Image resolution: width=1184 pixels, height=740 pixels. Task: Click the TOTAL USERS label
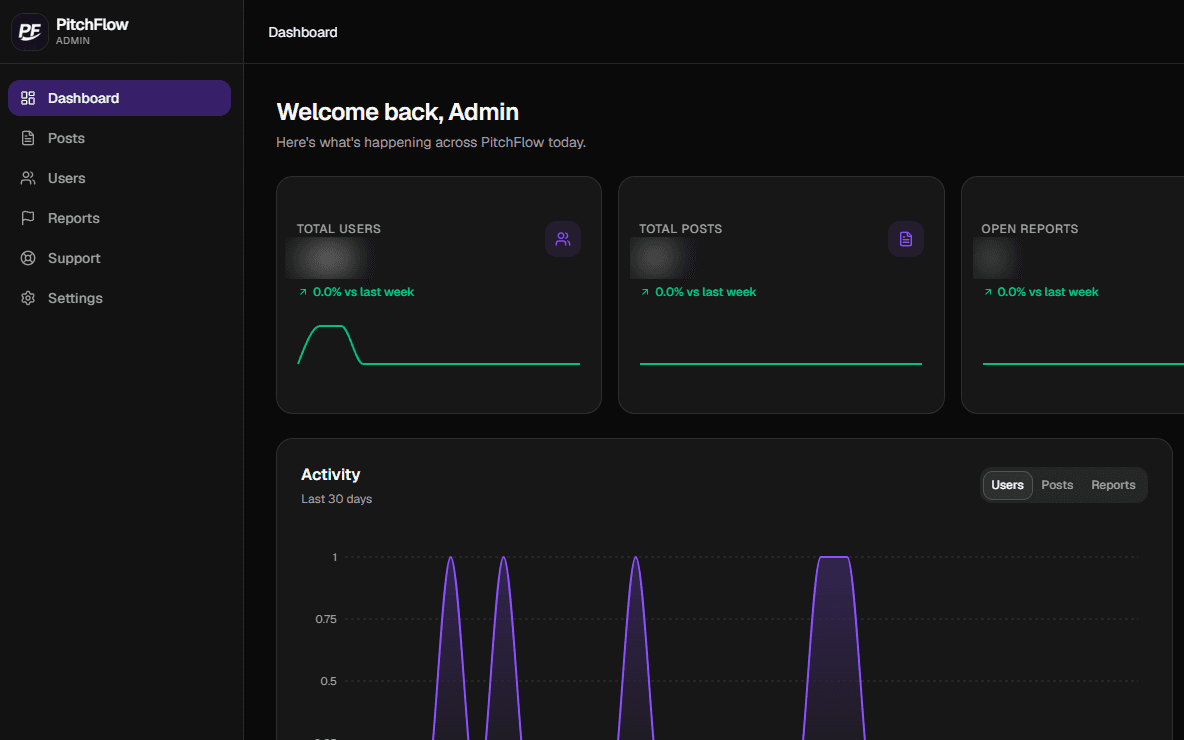(338, 229)
